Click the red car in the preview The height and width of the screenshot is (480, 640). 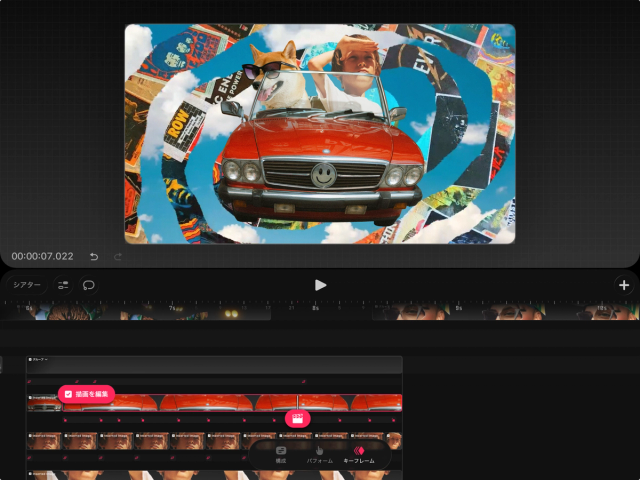(x=320, y=163)
